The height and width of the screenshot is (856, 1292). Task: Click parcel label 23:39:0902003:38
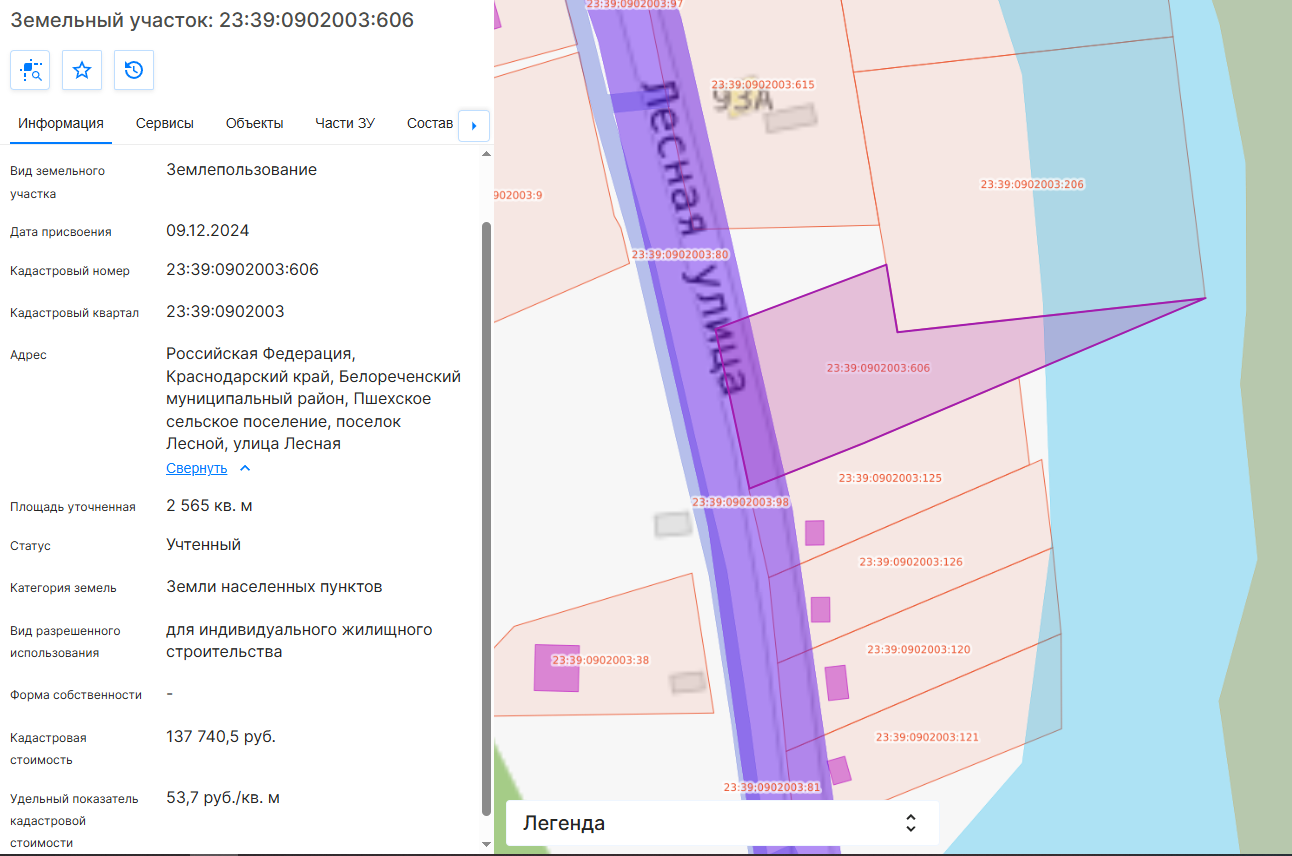click(x=601, y=660)
